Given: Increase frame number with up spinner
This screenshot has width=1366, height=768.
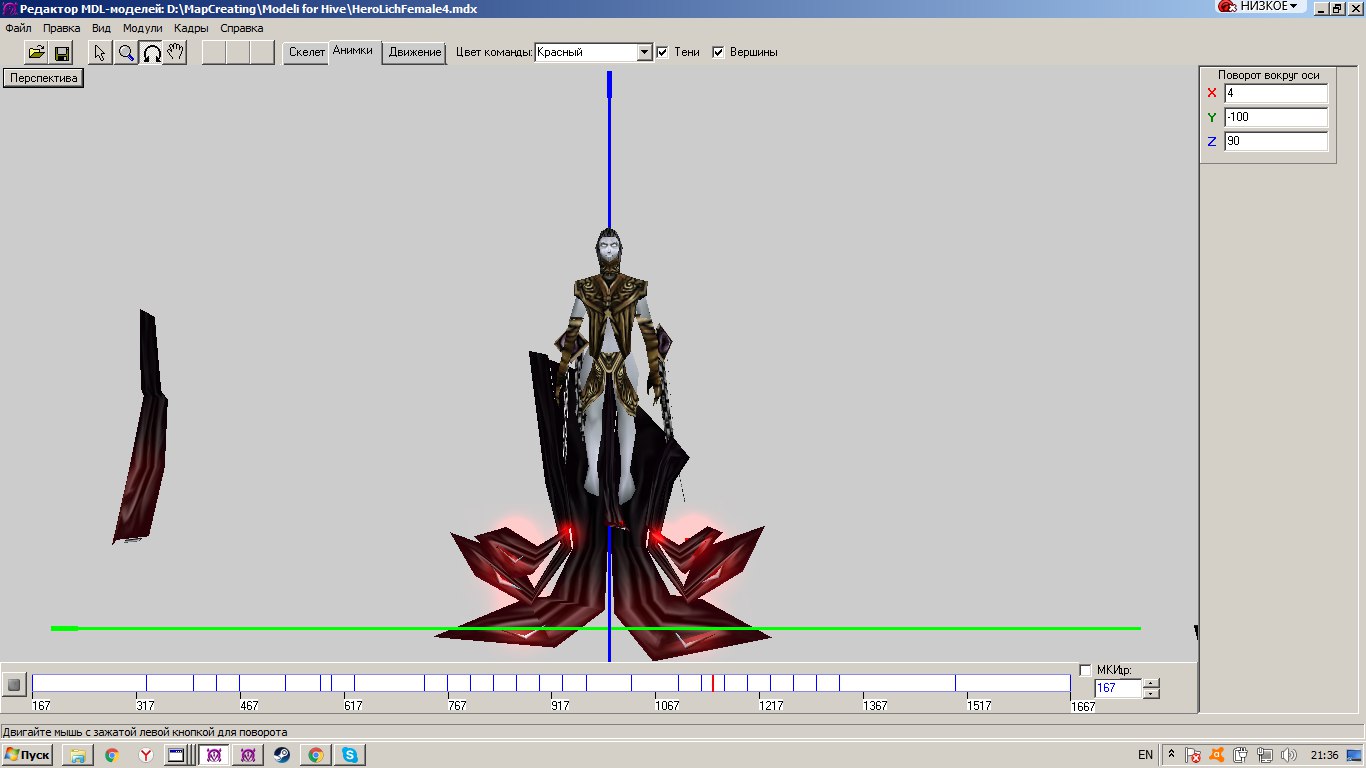Looking at the screenshot, I should 1151,684.
